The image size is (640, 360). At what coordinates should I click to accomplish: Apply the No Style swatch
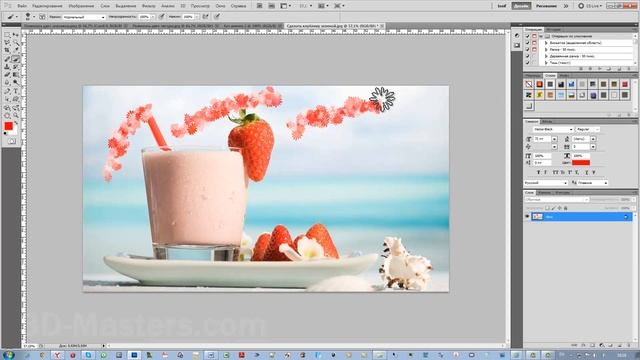529,84
